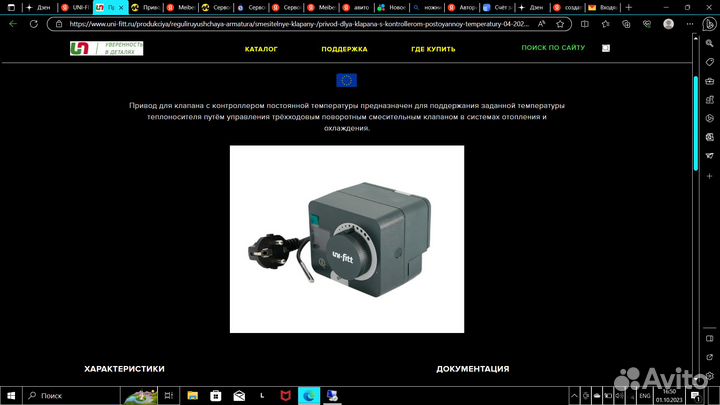Open split screen view in Edge

[585, 24]
